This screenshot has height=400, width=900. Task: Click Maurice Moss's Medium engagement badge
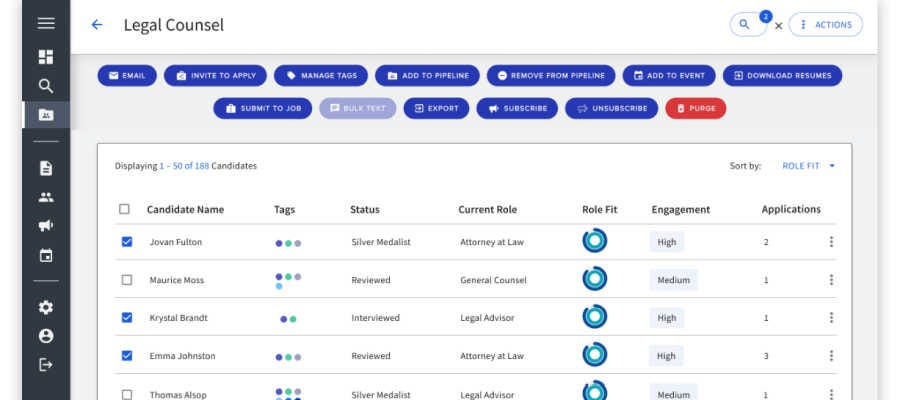[674, 280]
